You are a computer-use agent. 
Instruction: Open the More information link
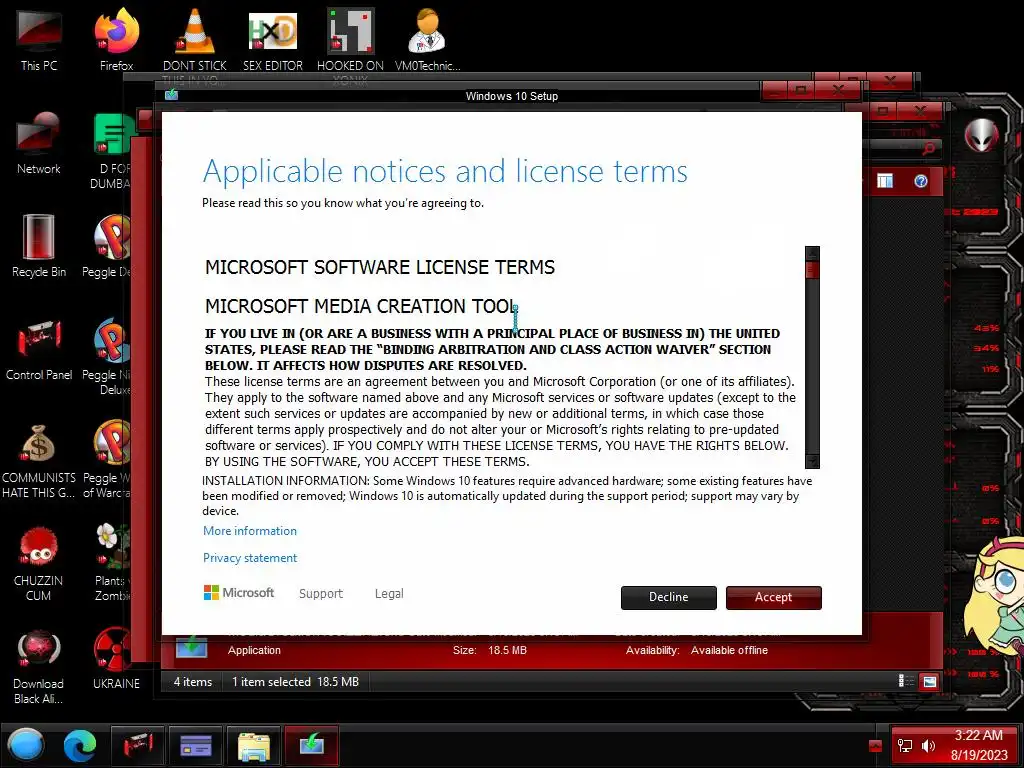pyautogui.click(x=249, y=531)
